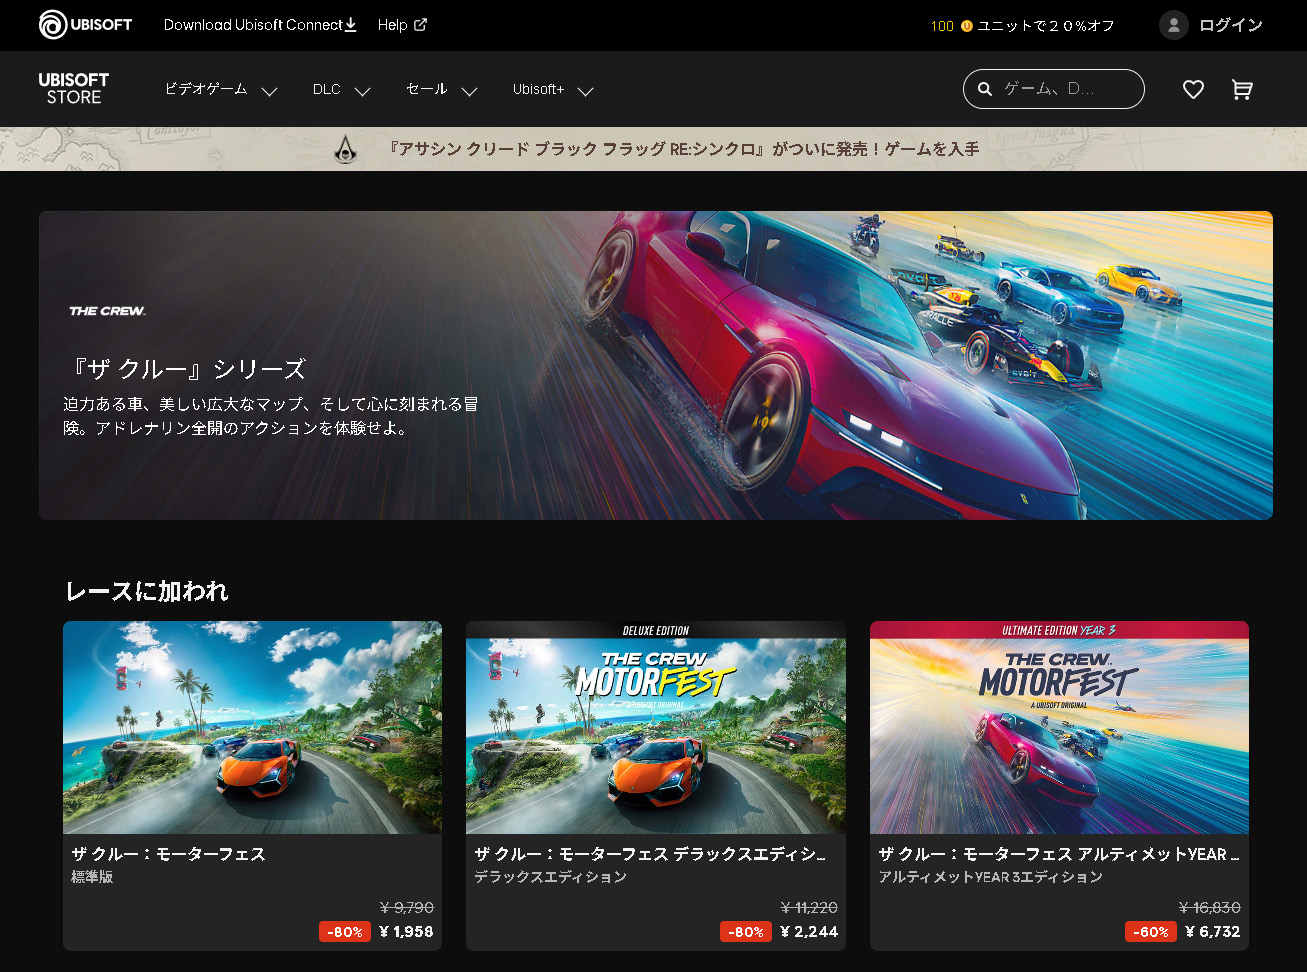Viewport: 1307px width, 972px height.
Task: Open the Ubisoft Store home logo
Action: click(x=74, y=89)
